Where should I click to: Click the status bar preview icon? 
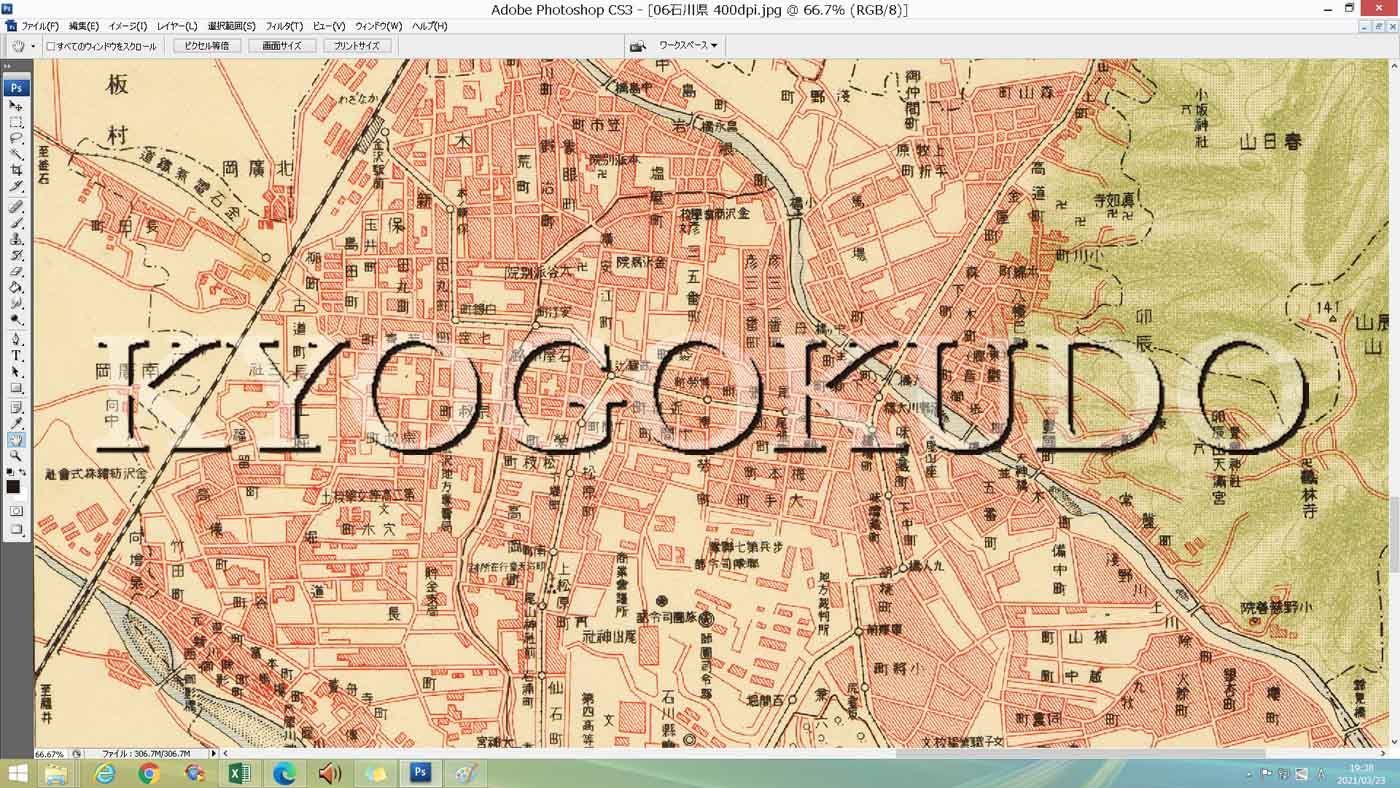(77, 754)
